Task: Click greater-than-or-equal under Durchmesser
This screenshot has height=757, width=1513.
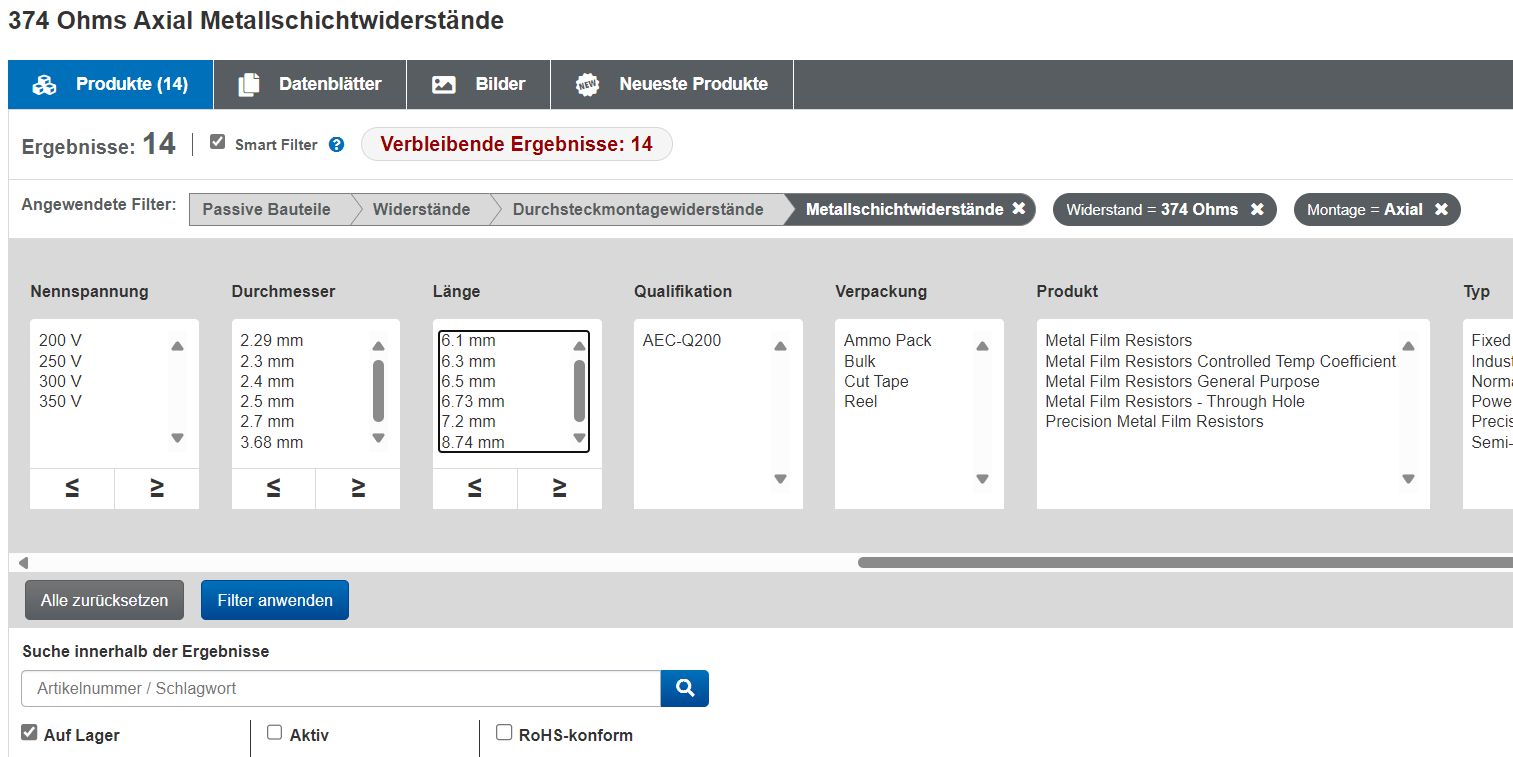Action: coord(358,488)
